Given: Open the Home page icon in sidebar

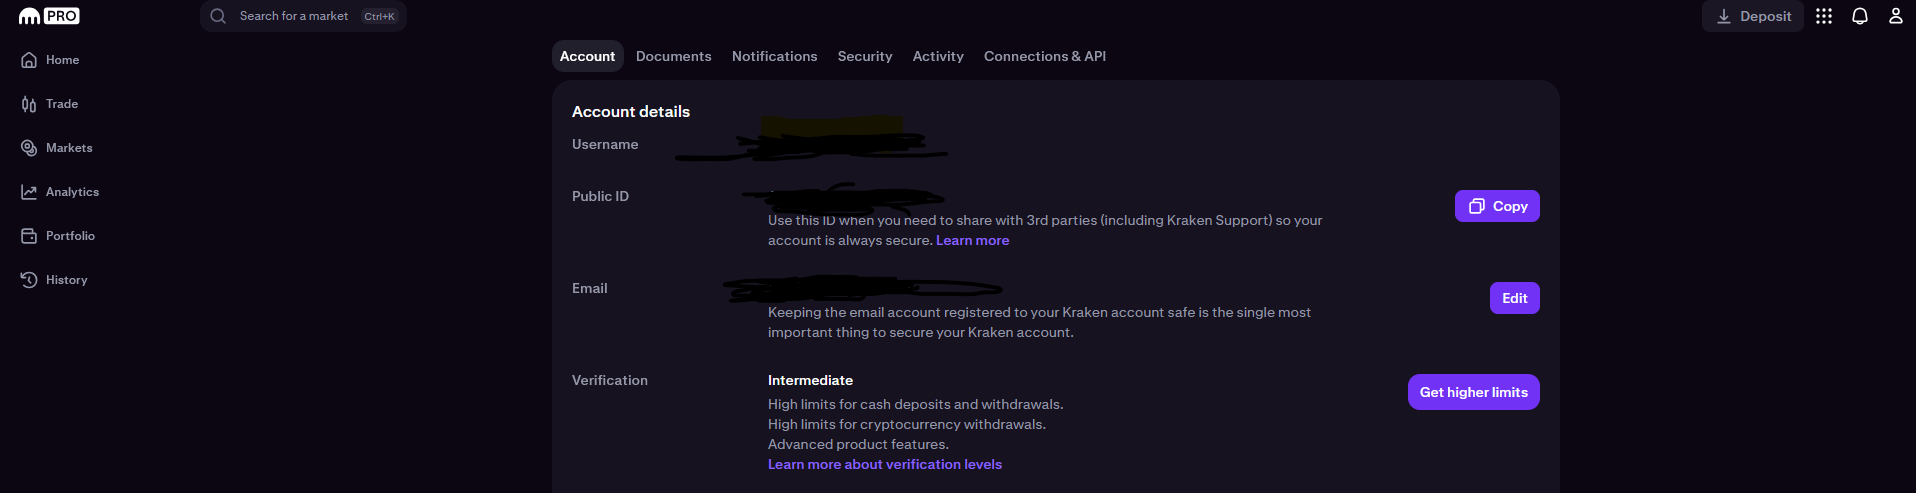Looking at the screenshot, I should (x=29, y=60).
